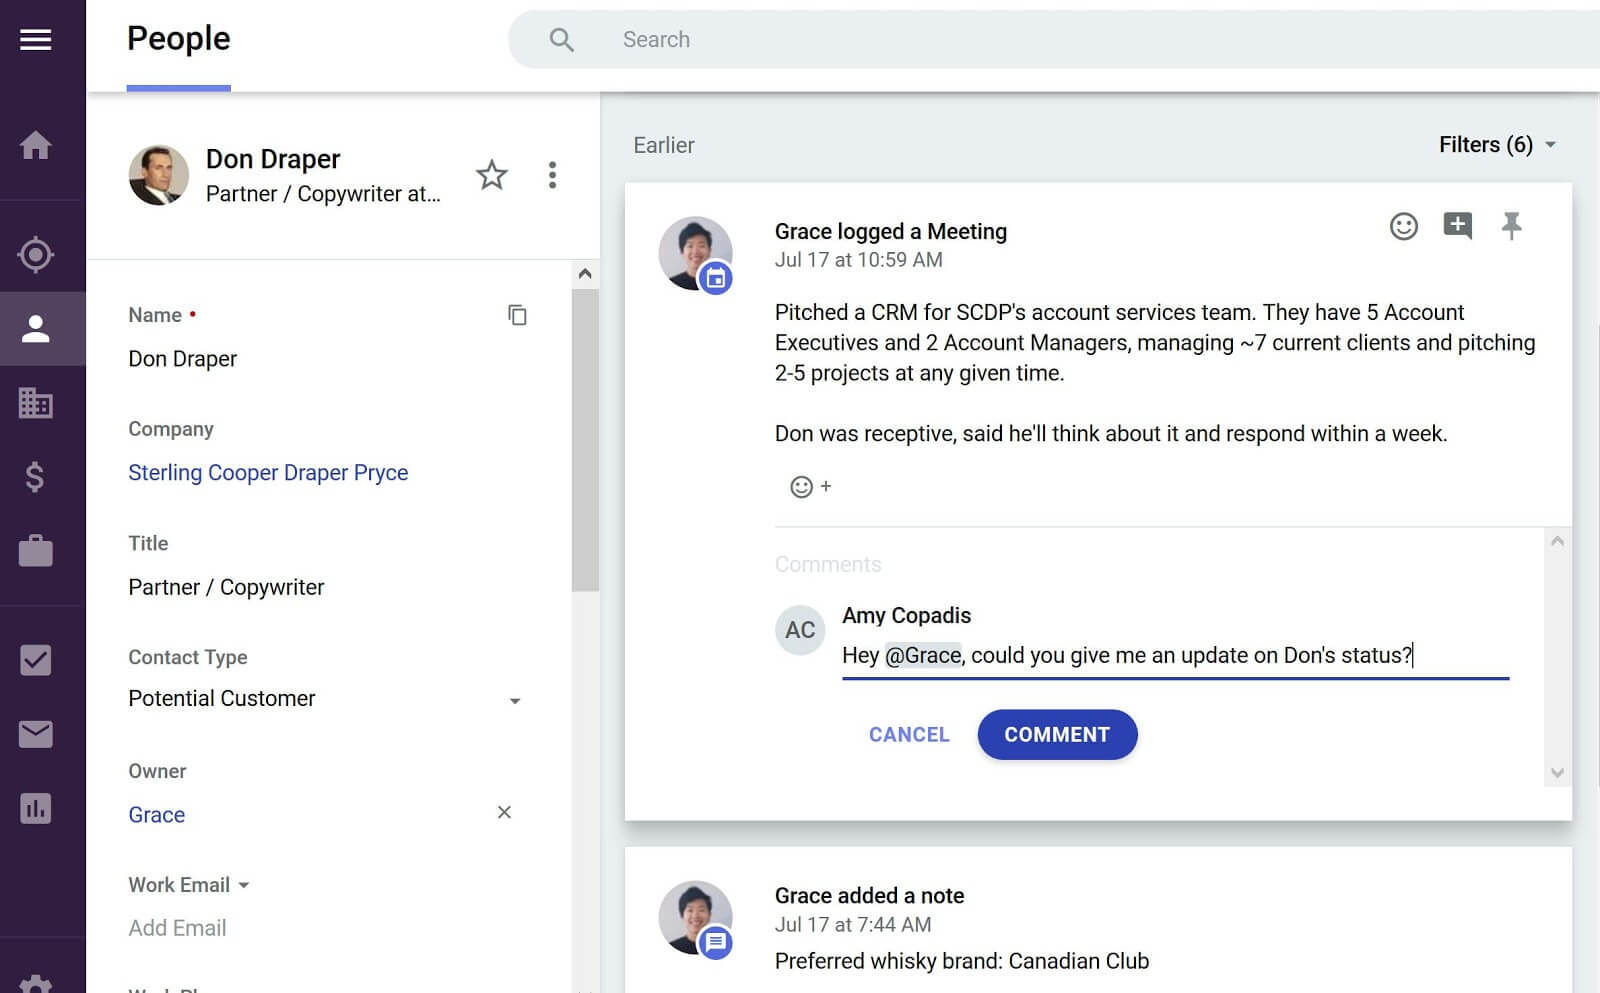Click Don Draper's profile photo

click(159, 175)
